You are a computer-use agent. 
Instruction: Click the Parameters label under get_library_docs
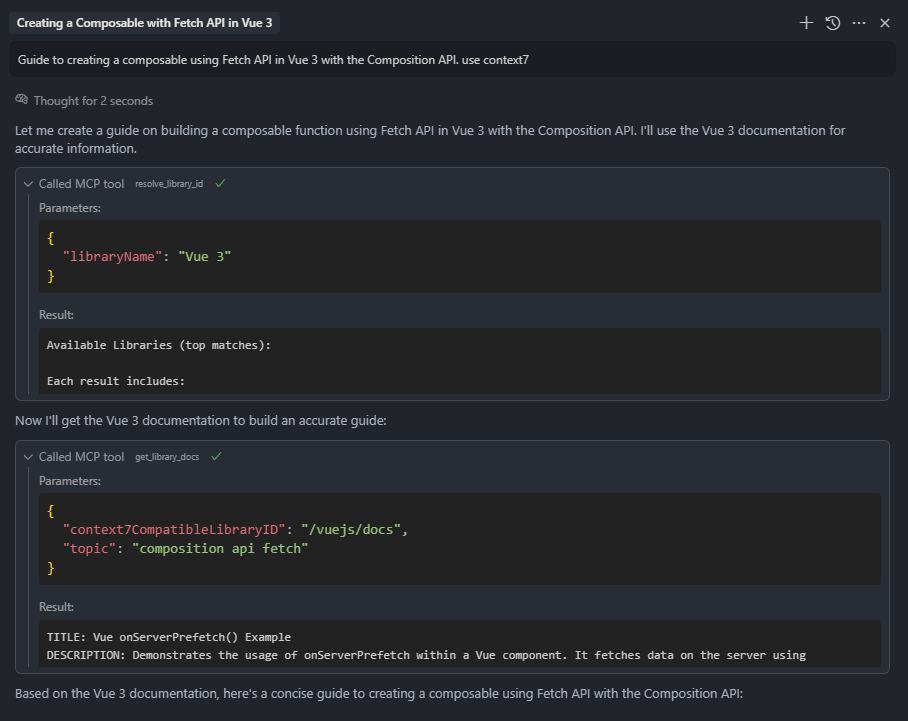[69, 481]
